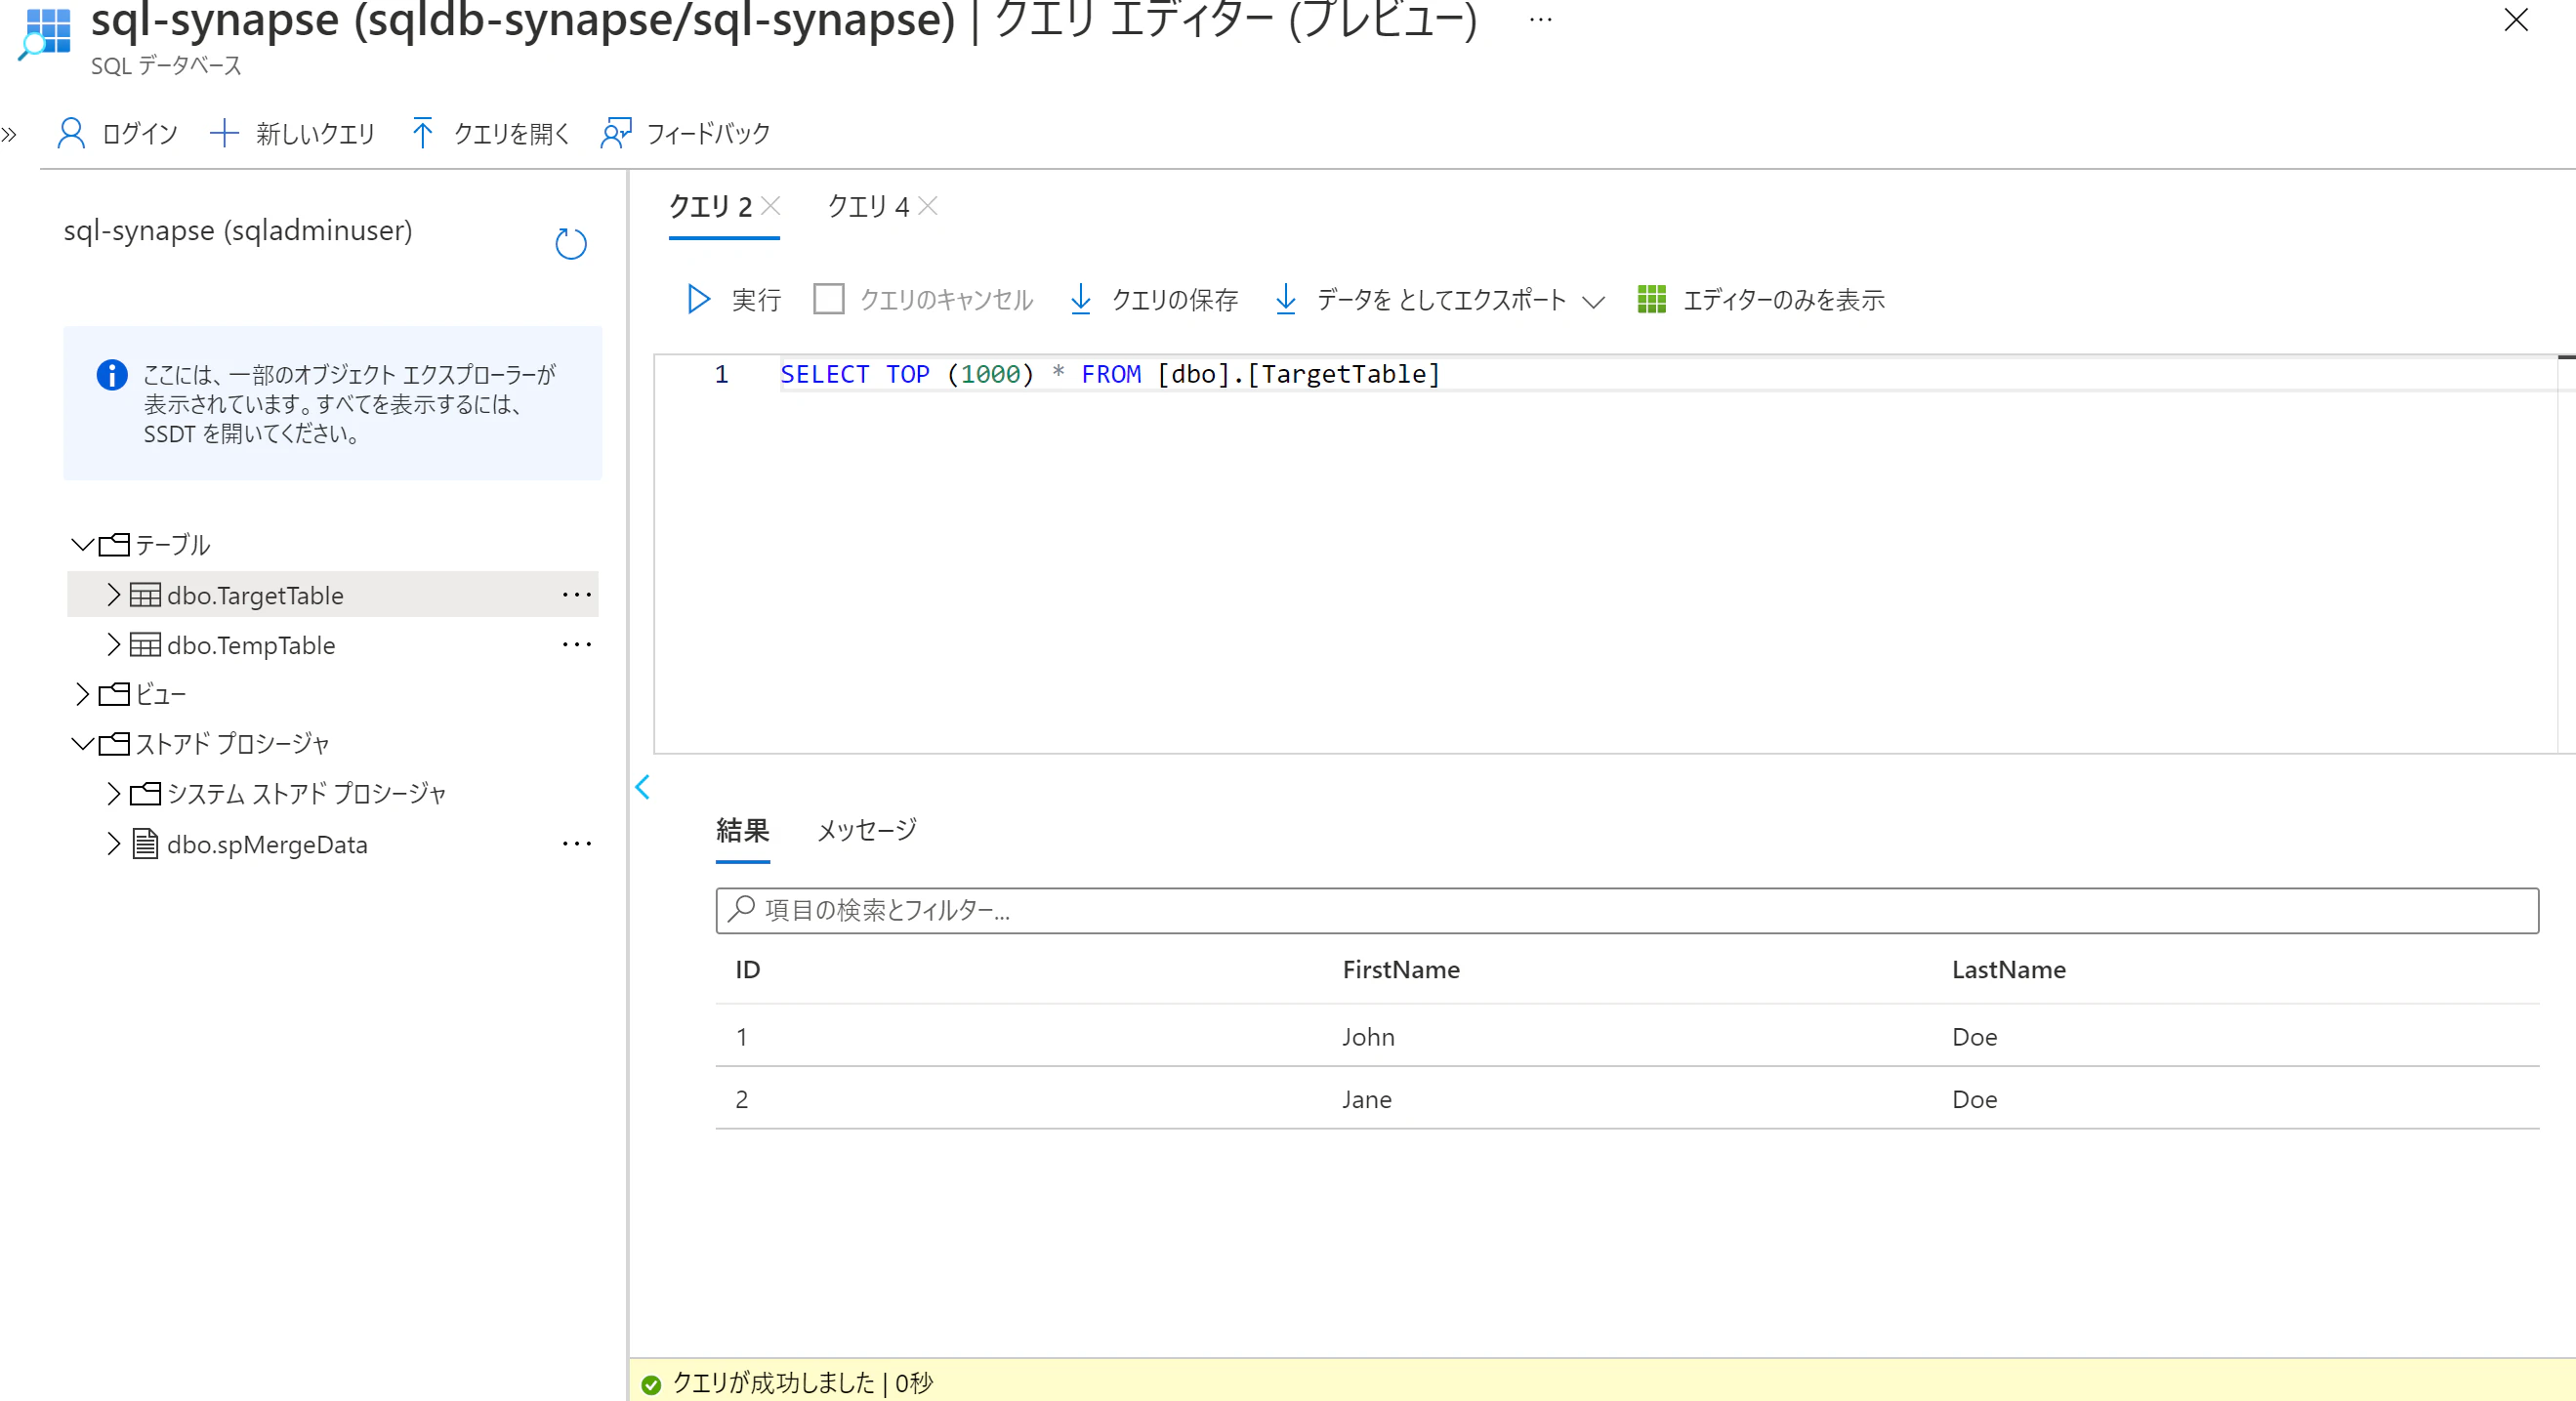2576x1401 pixels.
Task: Switch to the クエリ 4 tab
Action: (x=868, y=207)
